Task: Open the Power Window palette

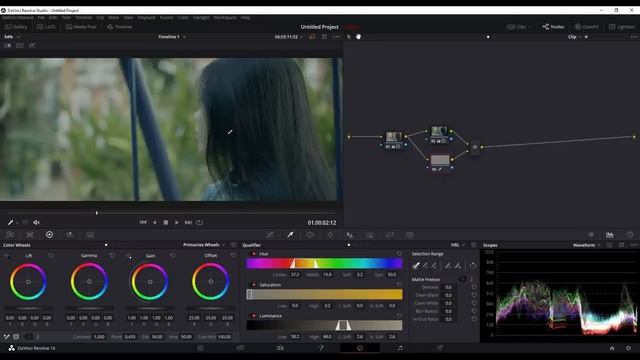Action: [310, 235]
